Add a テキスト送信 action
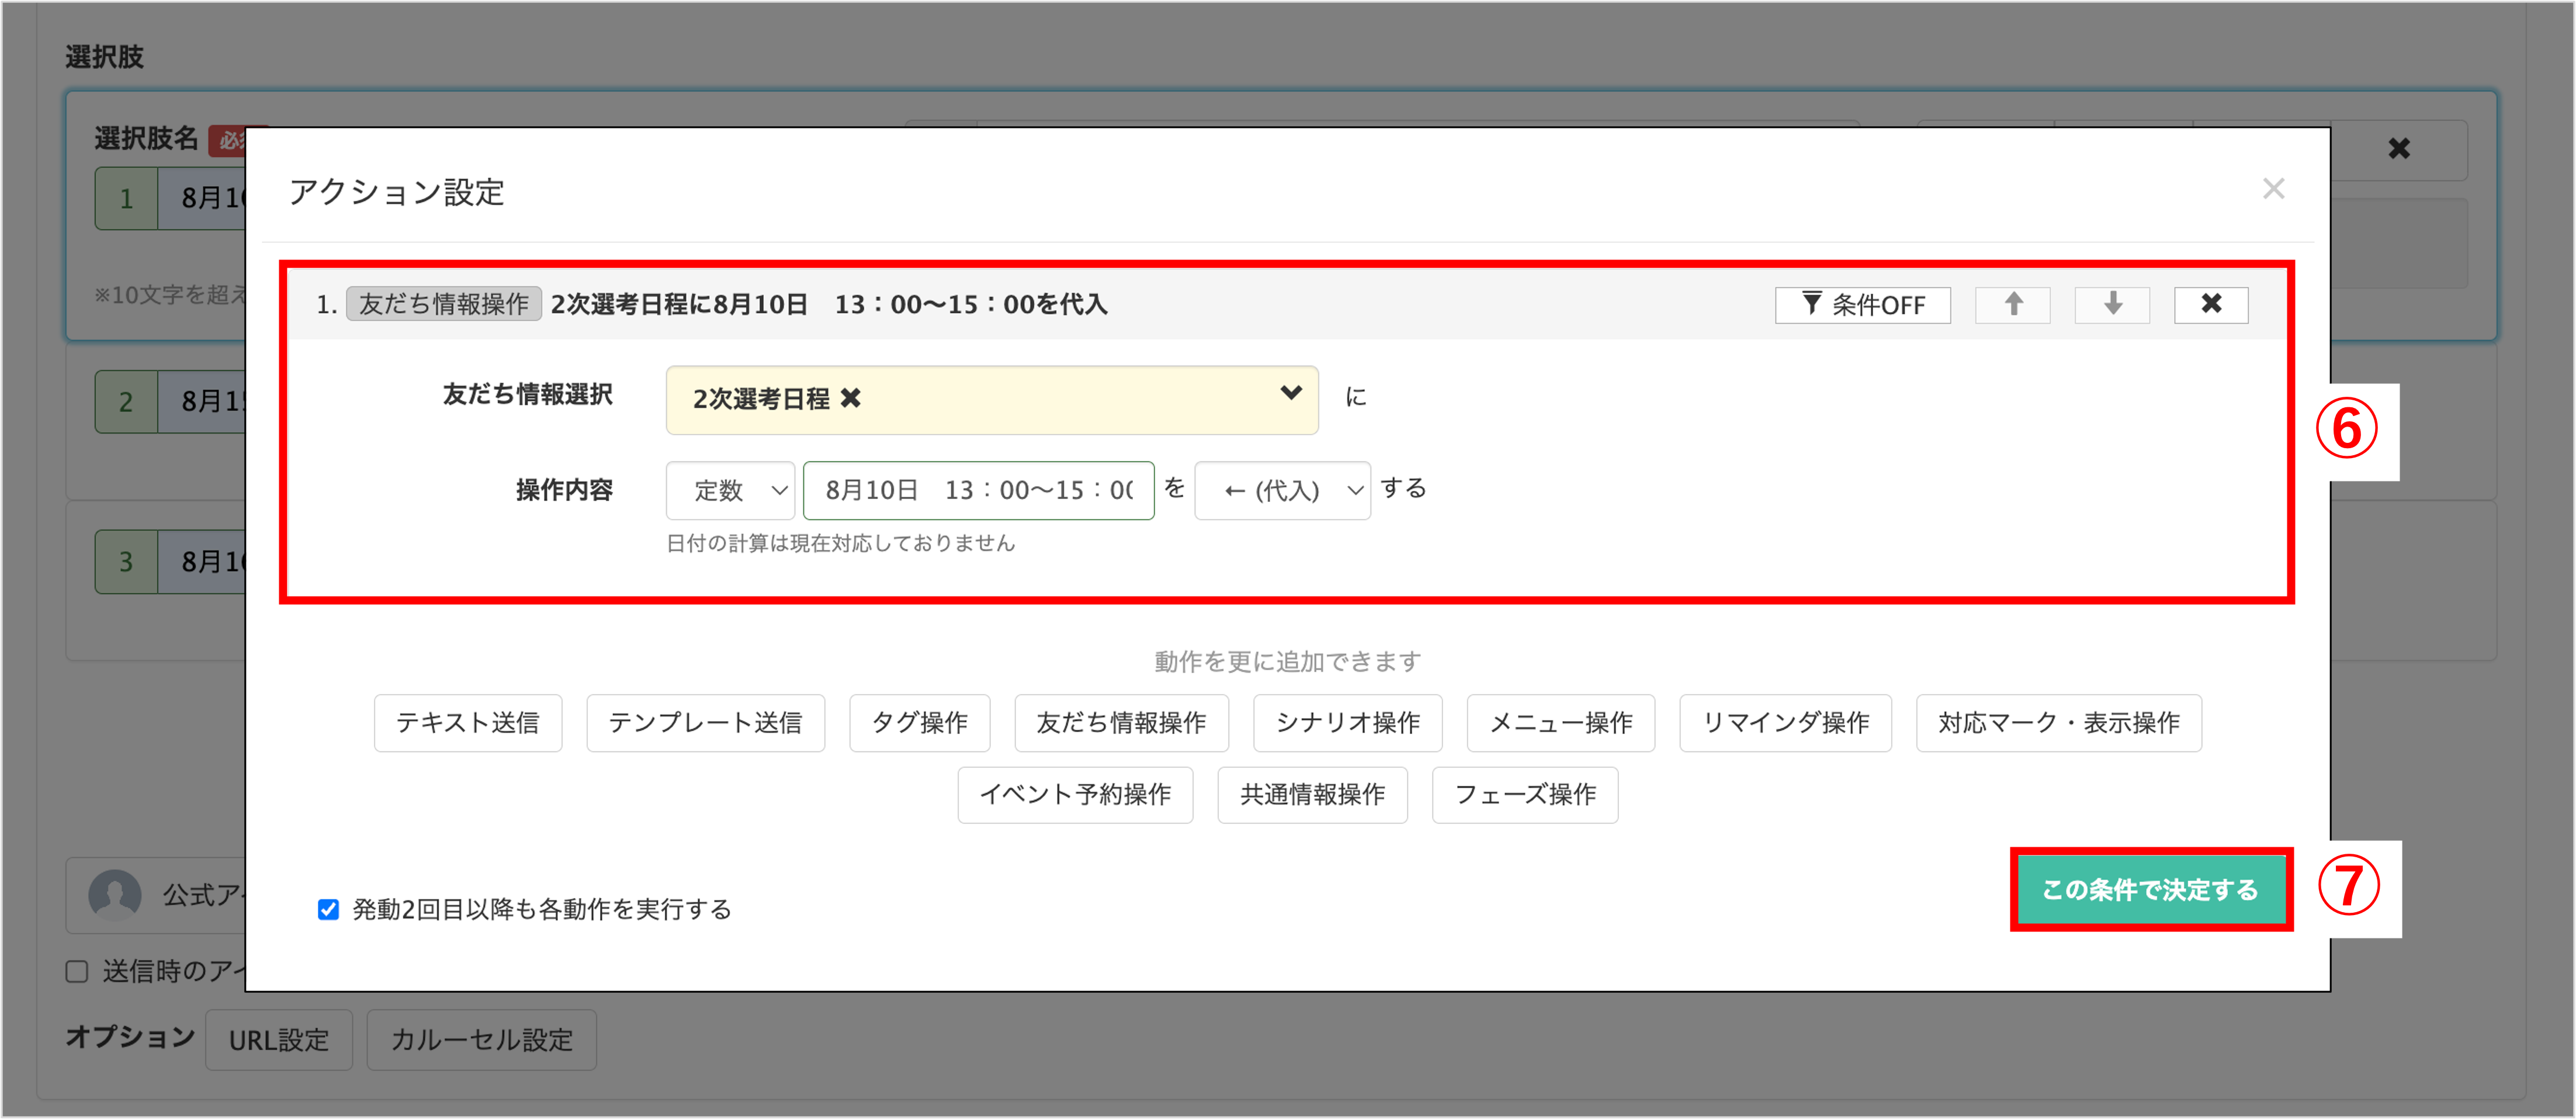This screenshot has width=2576, height=1119. [468, 723]
